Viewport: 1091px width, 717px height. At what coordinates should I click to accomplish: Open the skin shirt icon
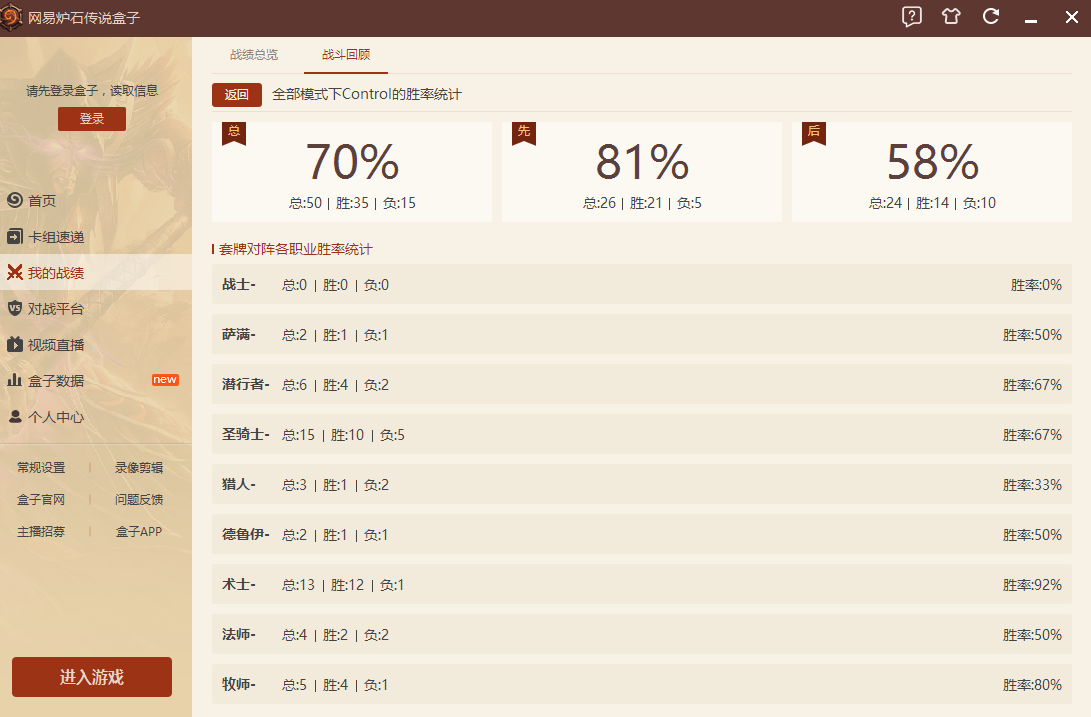951,16
